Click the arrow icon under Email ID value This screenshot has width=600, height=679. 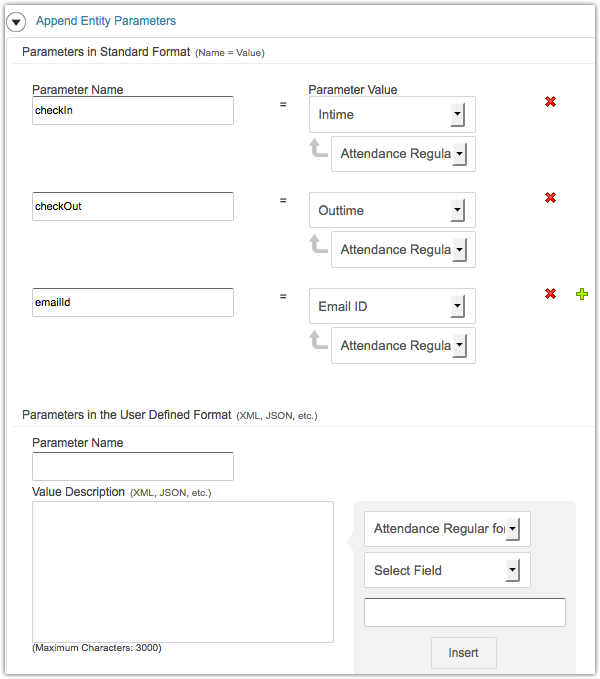[x=318, y=342]
